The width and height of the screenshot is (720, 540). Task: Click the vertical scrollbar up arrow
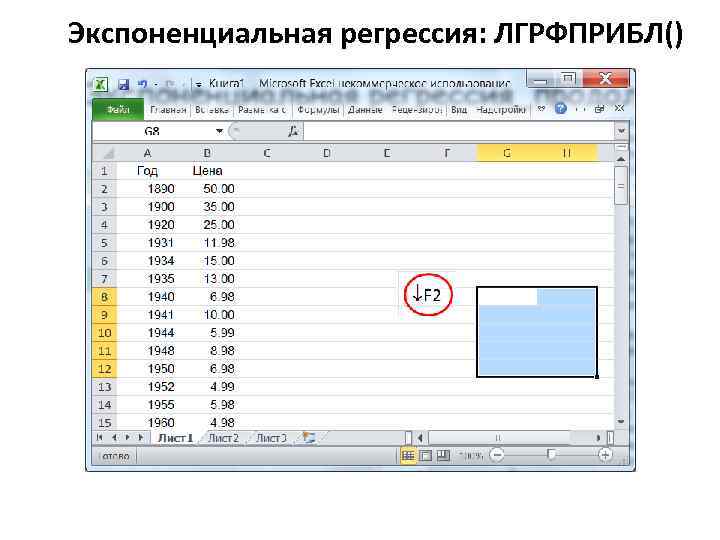tap(621, 159)
